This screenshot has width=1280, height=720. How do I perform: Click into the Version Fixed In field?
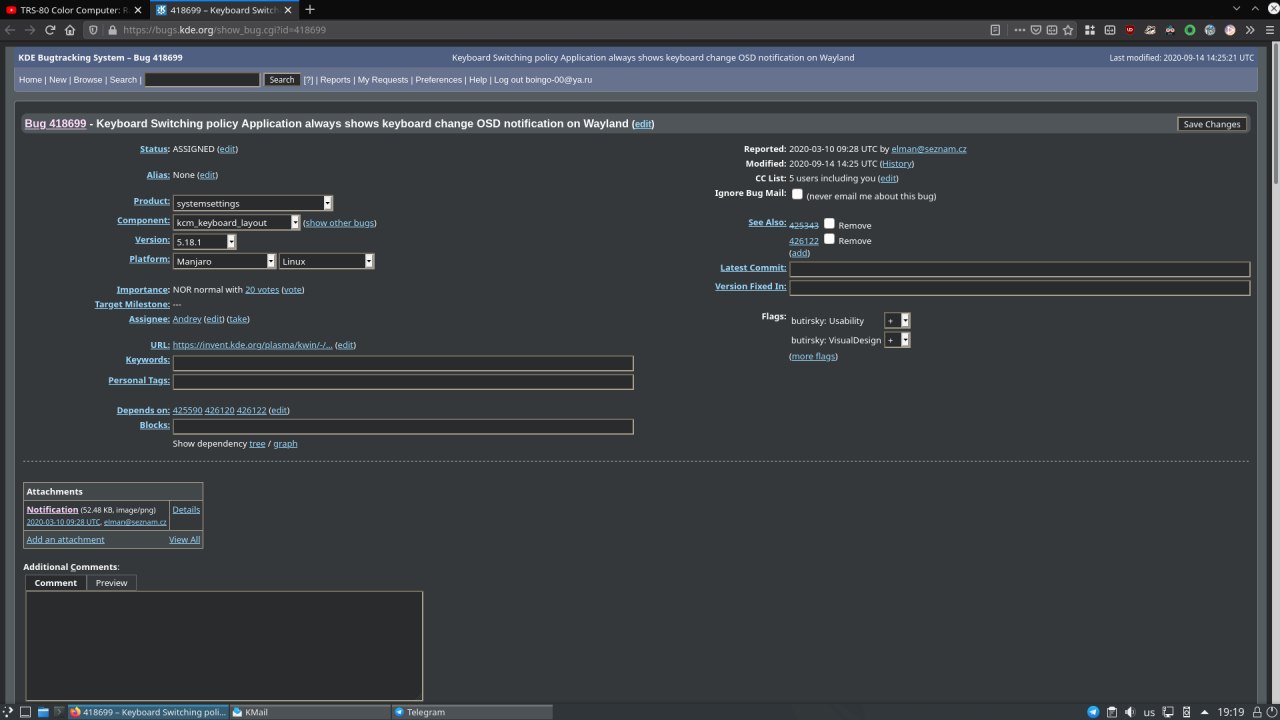click(x=1020, y=288)
